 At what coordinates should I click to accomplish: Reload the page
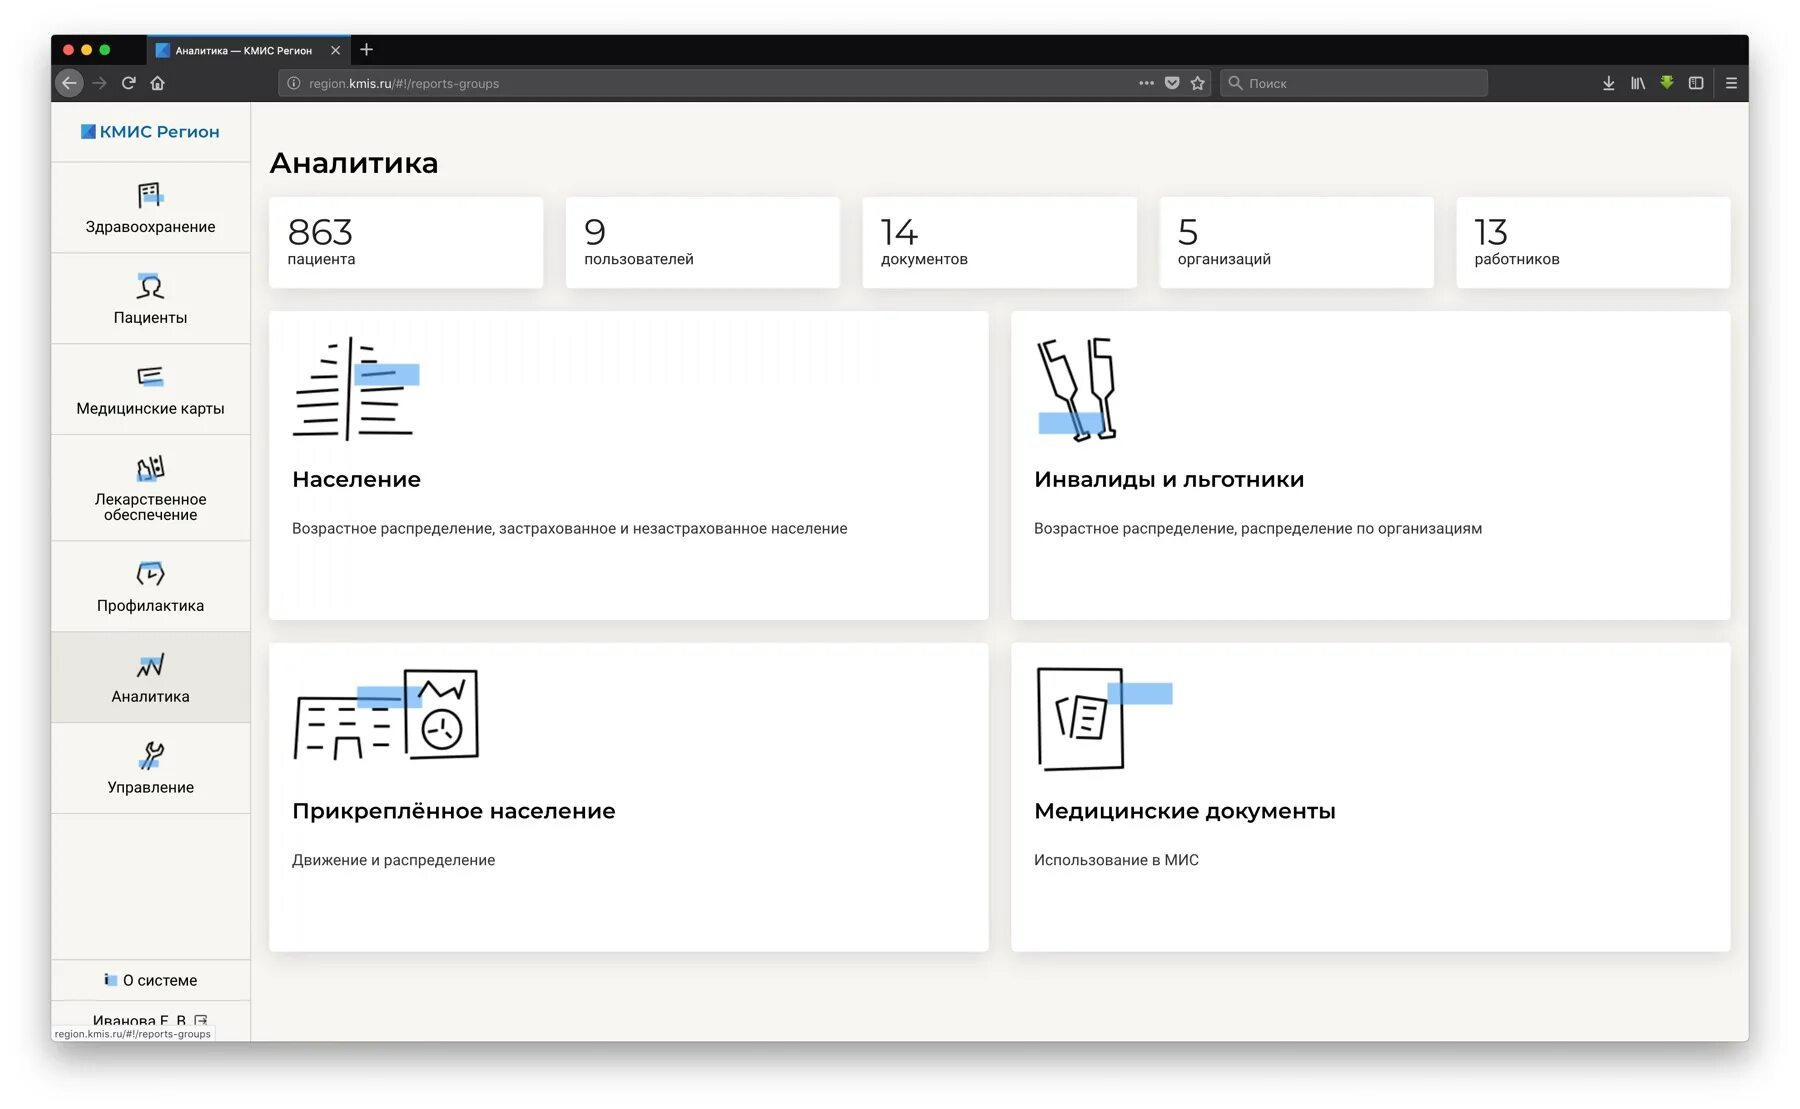[128, 83]
